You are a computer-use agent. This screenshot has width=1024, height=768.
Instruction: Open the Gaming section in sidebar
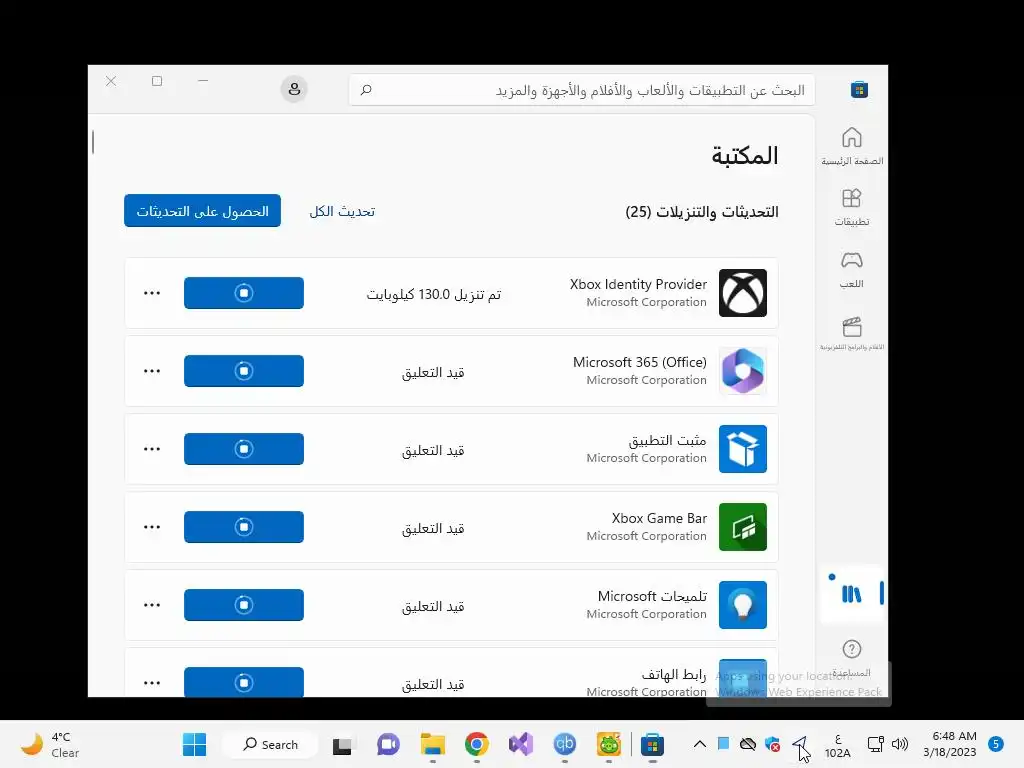click(852, 270)
